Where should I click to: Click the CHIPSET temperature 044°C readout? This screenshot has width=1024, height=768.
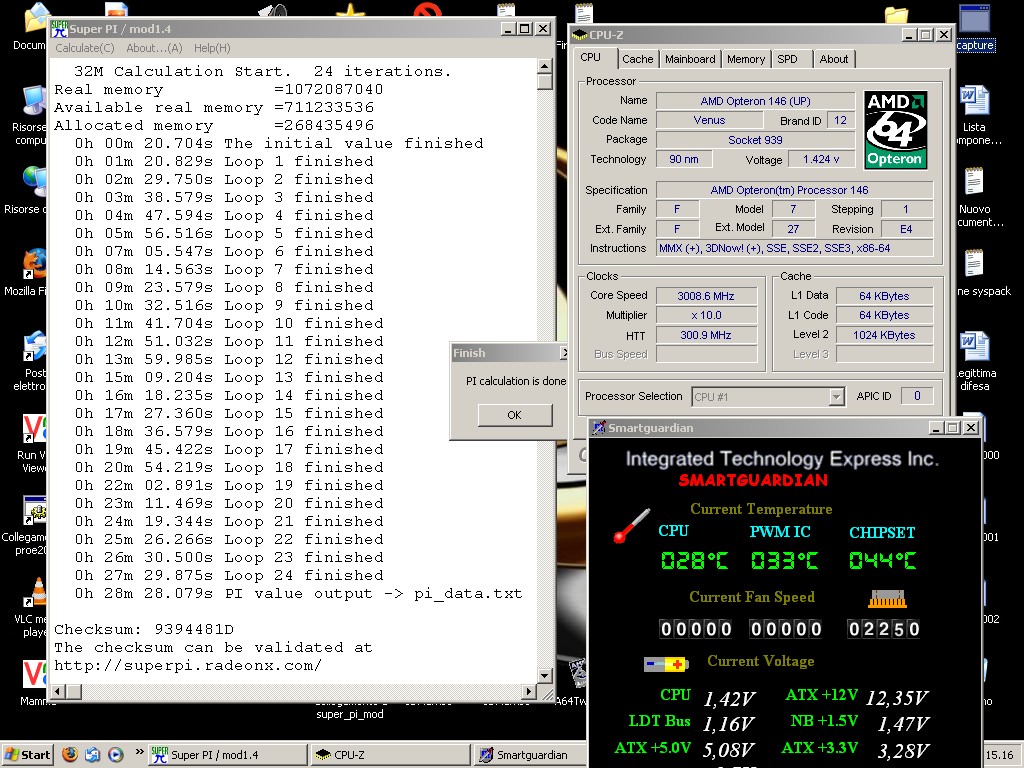coord(882,560)
